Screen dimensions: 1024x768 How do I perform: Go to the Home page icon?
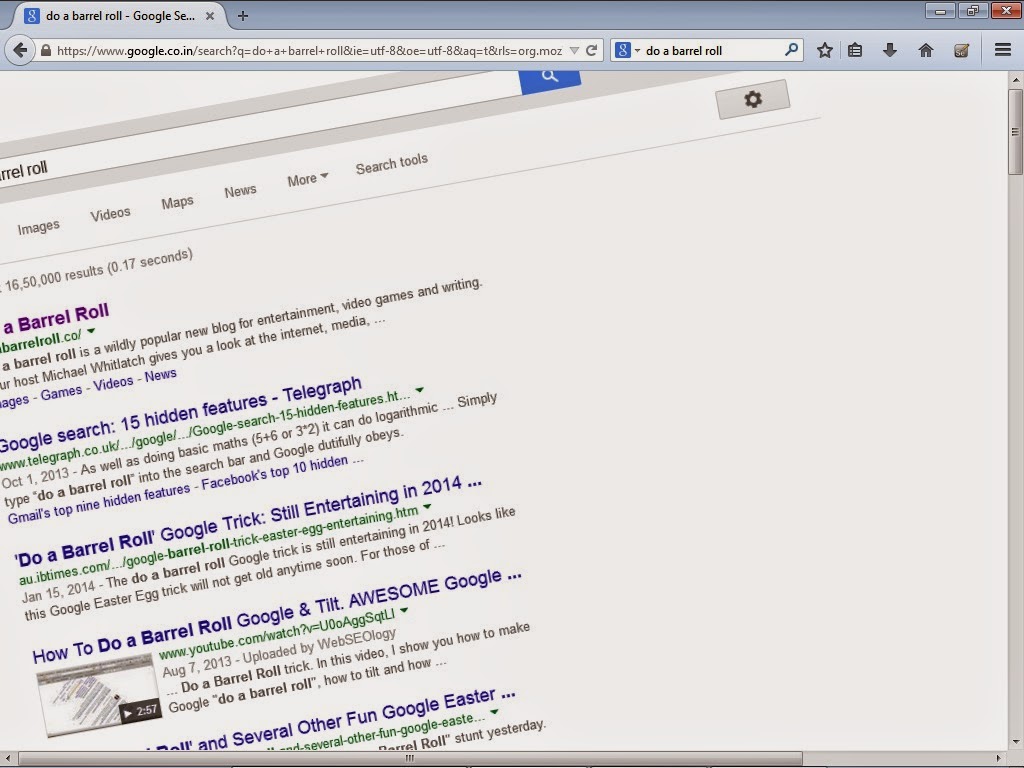925,50
